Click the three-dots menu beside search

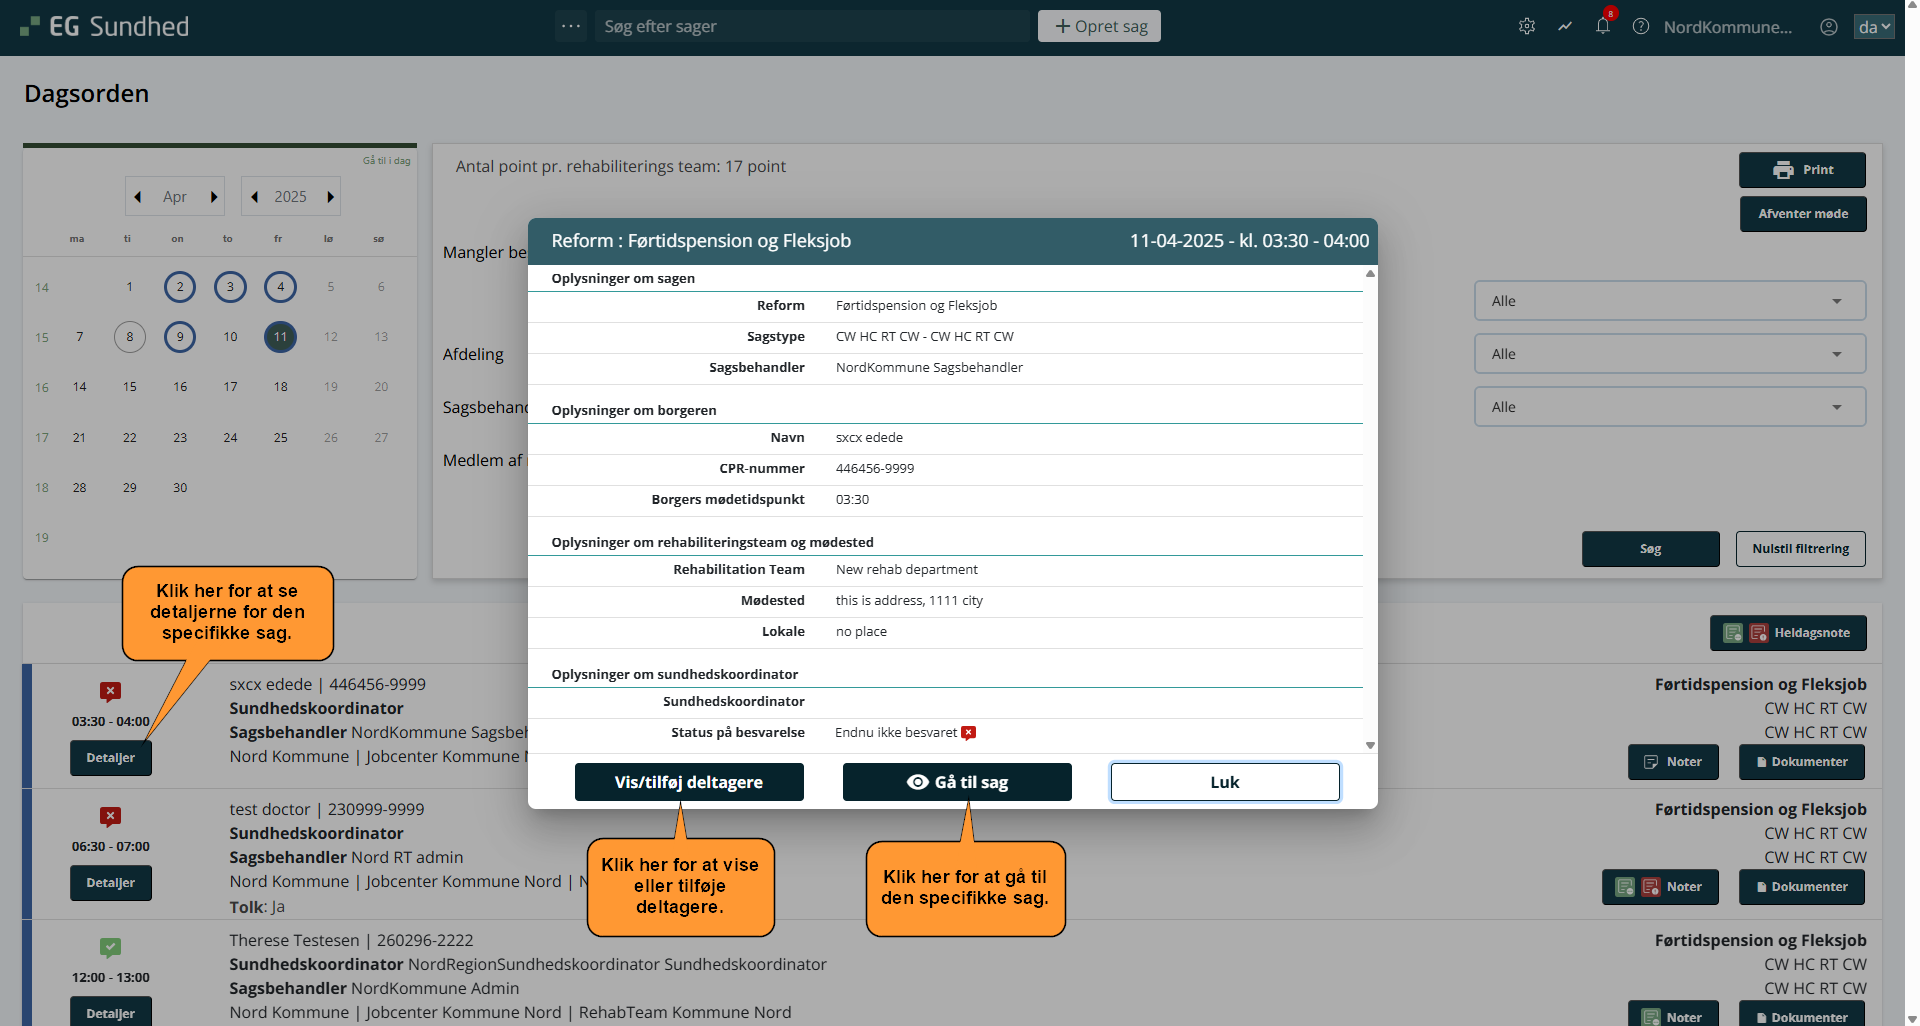(571, 27)
